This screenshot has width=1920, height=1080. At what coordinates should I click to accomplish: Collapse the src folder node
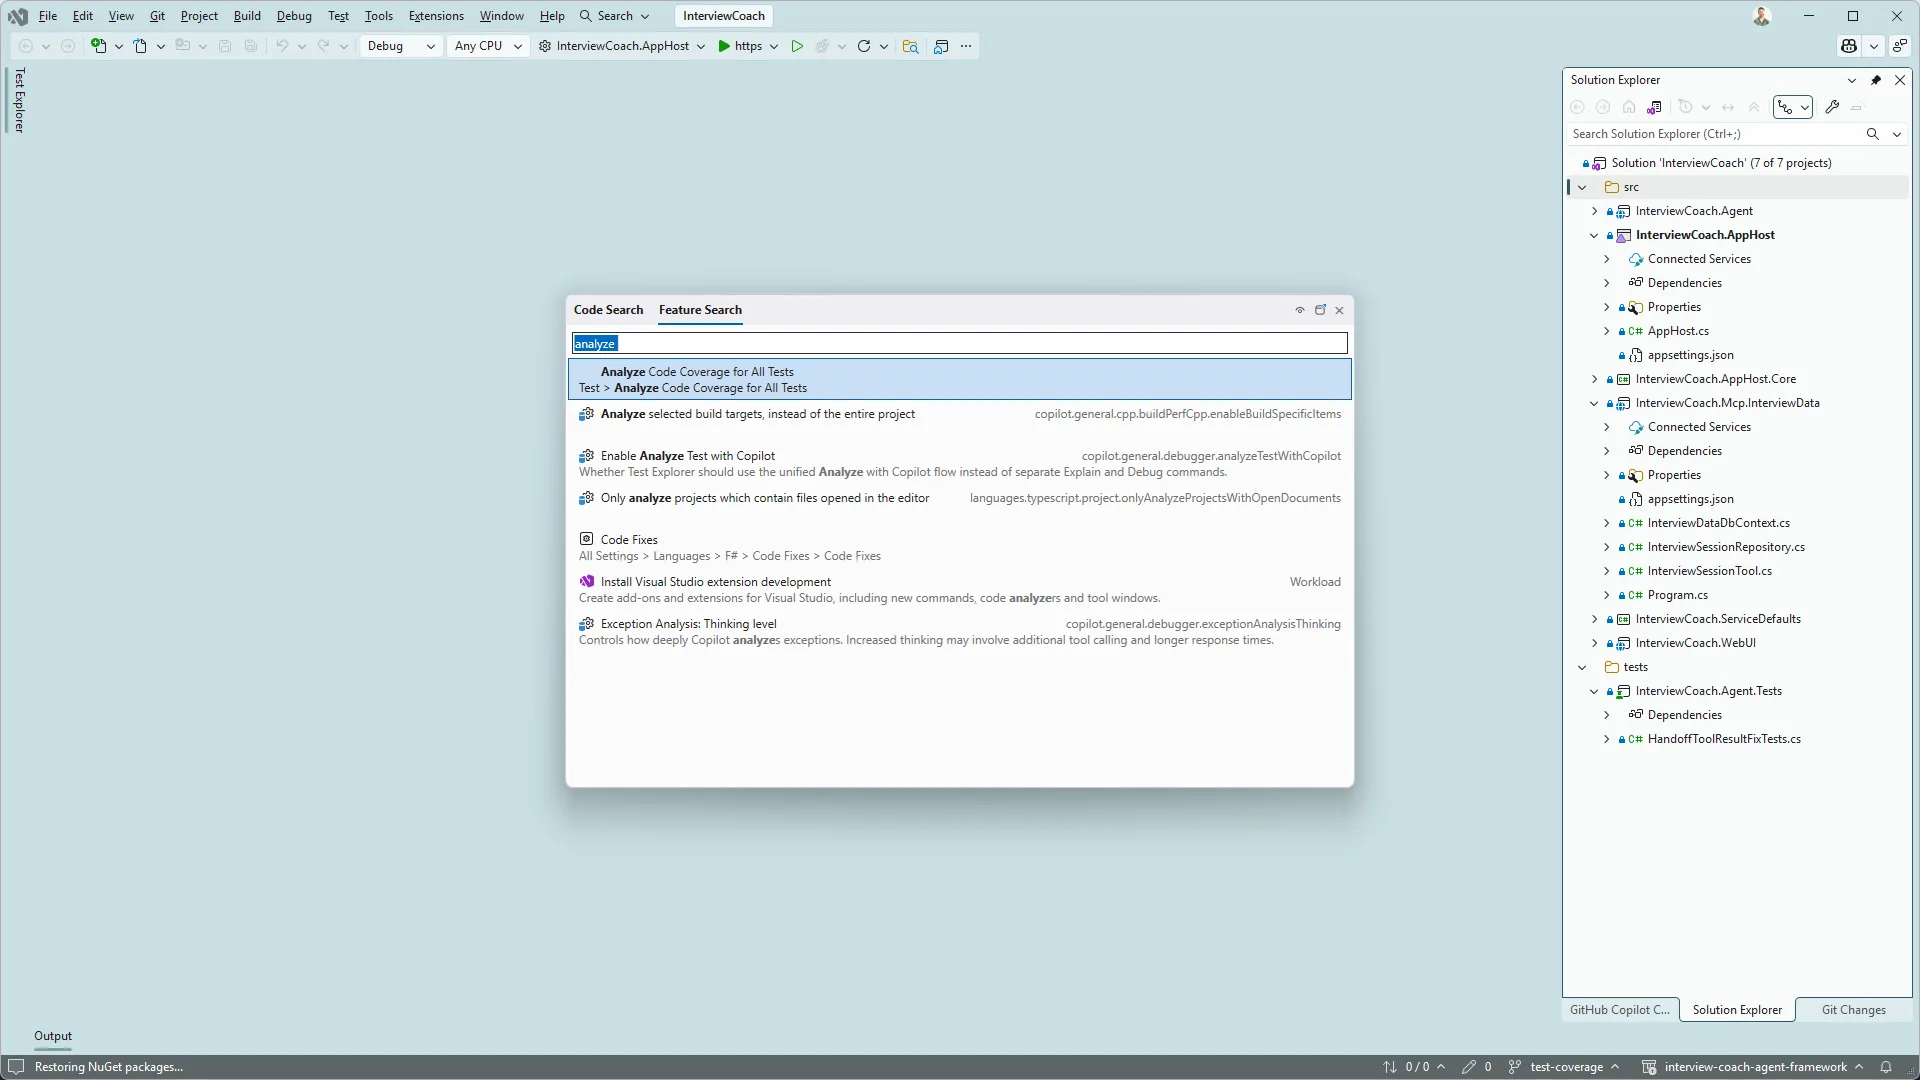(x=1582, y=187)
